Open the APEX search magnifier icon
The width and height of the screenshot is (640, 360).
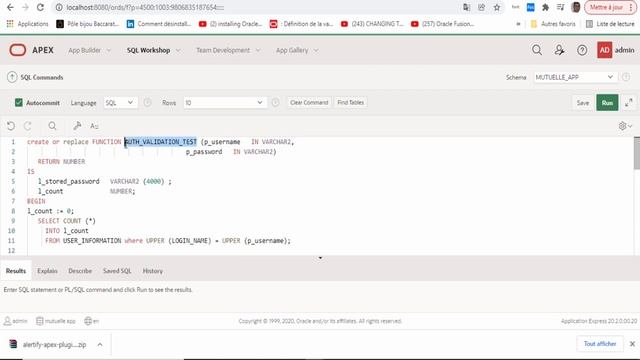[537, 50]
